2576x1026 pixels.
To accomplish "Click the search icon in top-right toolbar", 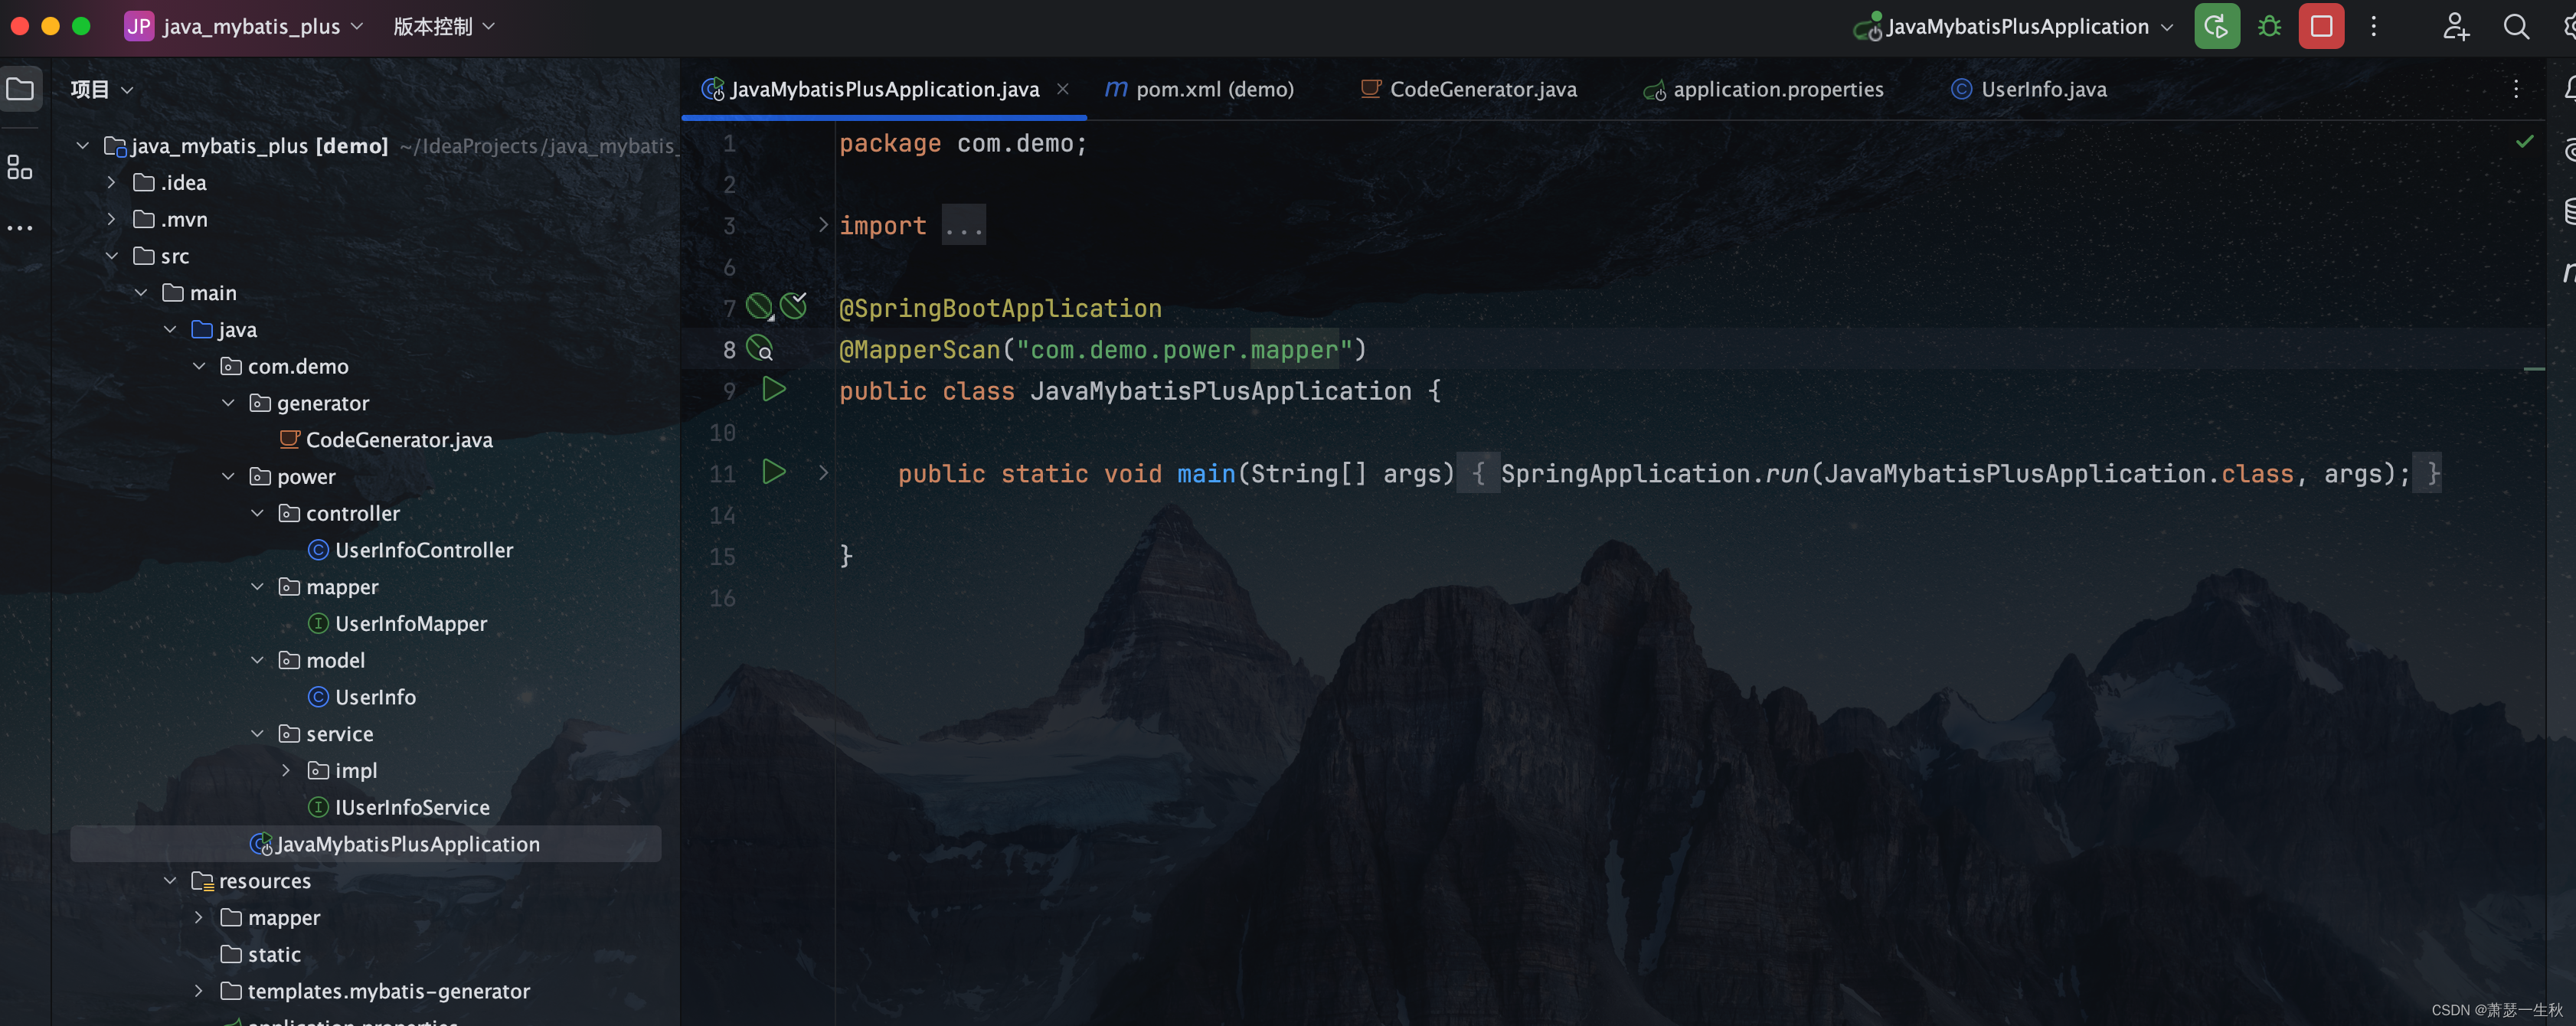I will (x=2516, y=26).
